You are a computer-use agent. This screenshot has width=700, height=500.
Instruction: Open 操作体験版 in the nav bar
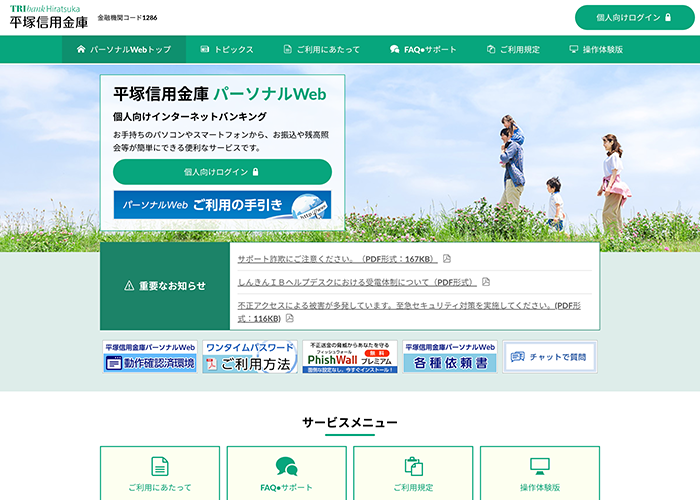point(596,49)
